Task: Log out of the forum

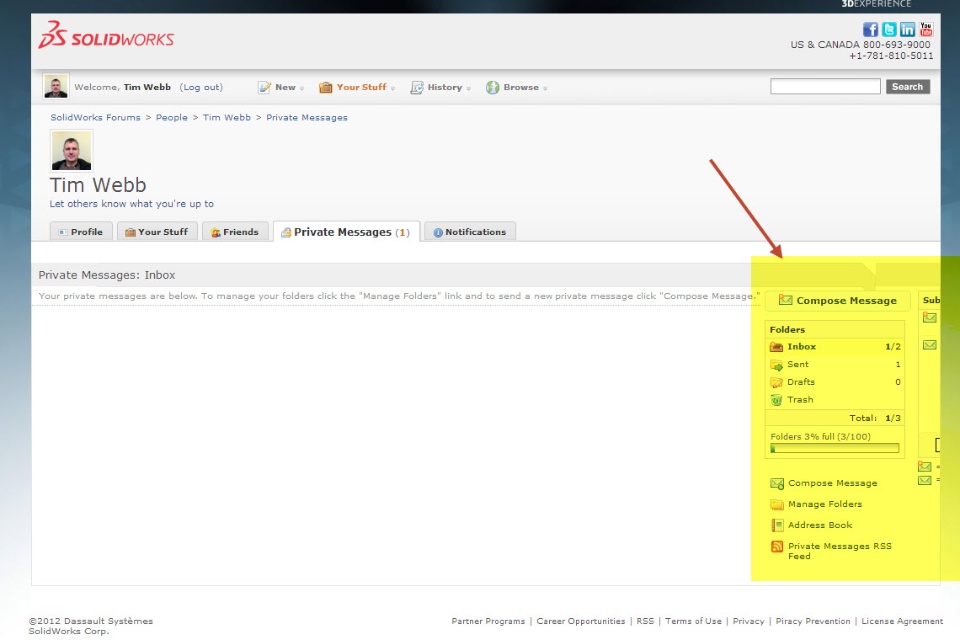Action: (201, 87)
